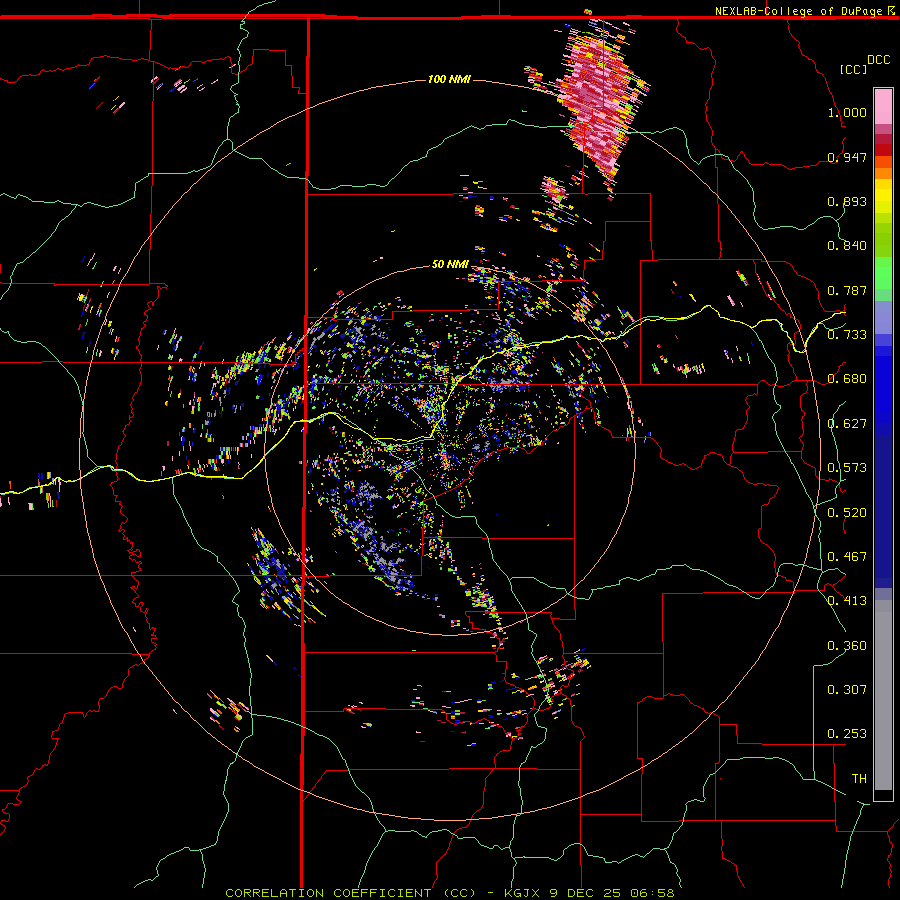Pick the bright green color bar segment

883,273
